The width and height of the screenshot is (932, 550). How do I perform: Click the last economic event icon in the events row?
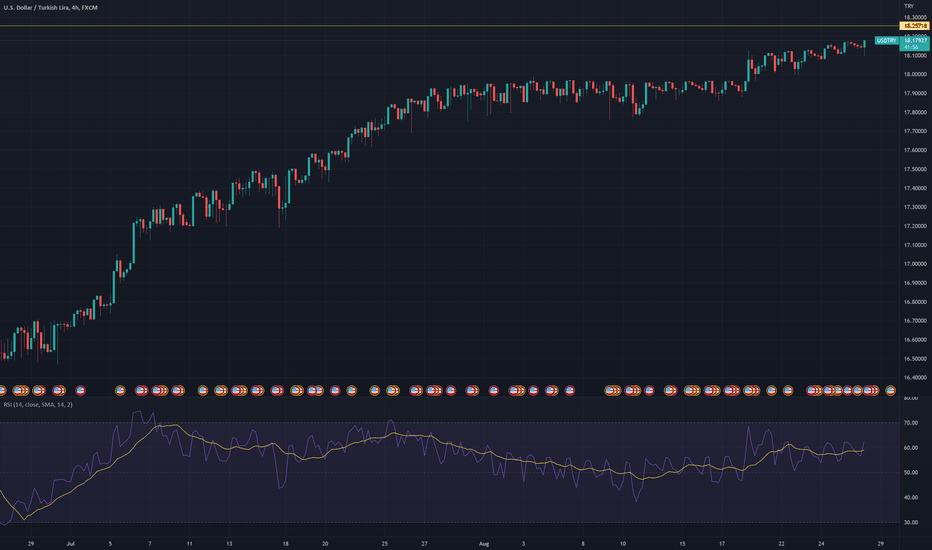point(890,391)
